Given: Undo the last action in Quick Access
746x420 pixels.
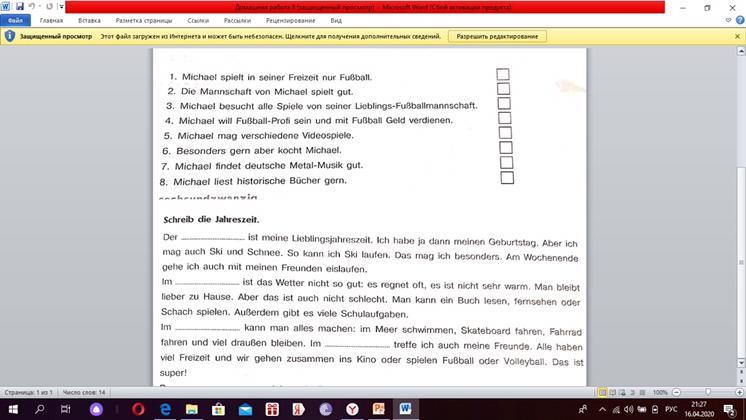Looking at the screenshot, I should click(31, 7).
